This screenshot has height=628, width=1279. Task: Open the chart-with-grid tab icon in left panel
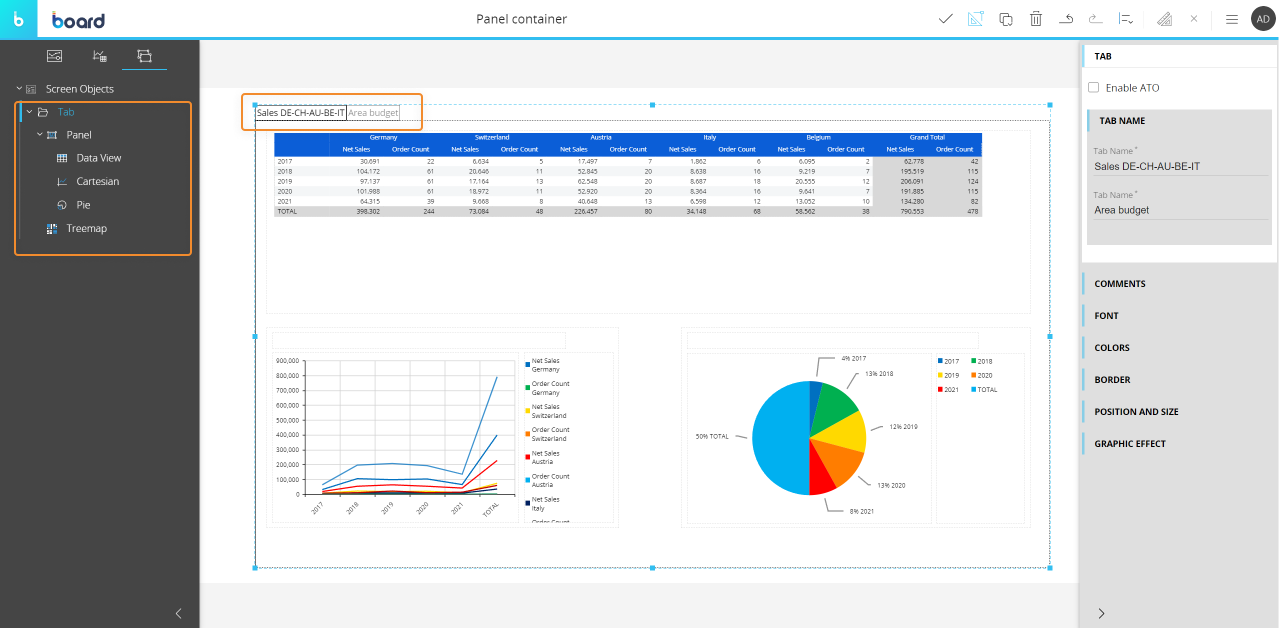[x=99, y=56]
